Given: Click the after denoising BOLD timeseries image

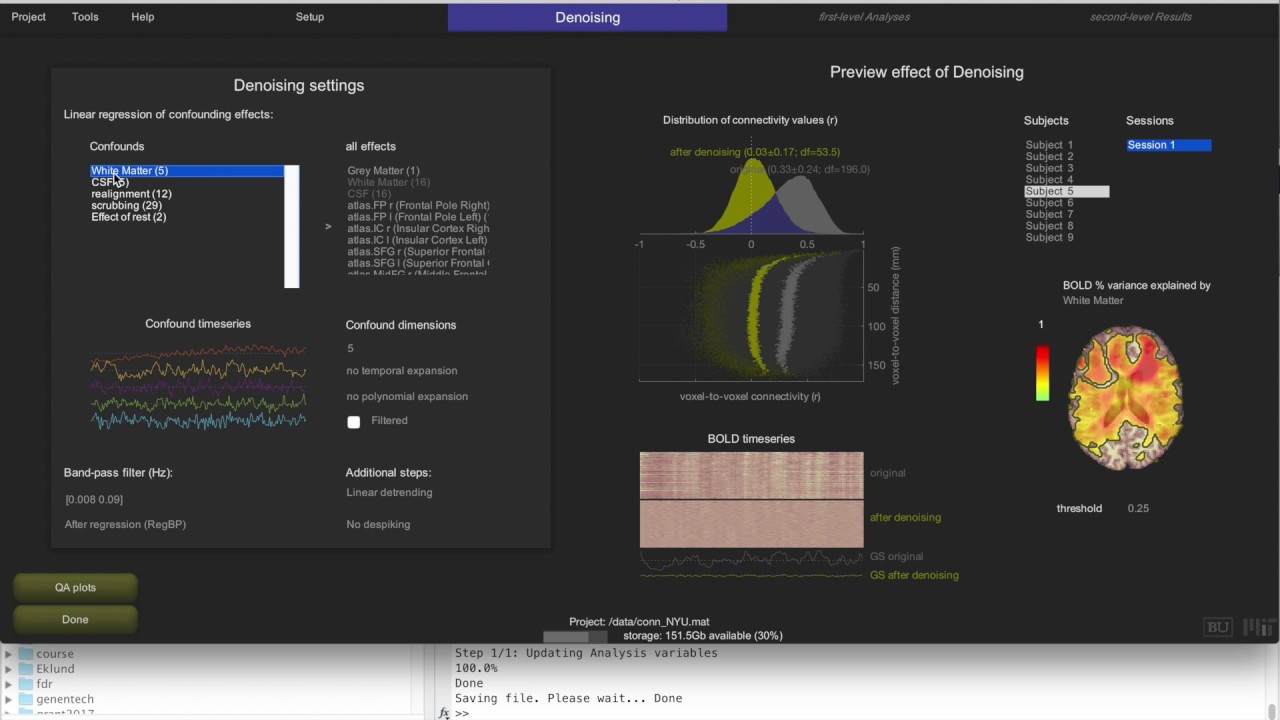Looking at the screenshot, I should [751, 524].
